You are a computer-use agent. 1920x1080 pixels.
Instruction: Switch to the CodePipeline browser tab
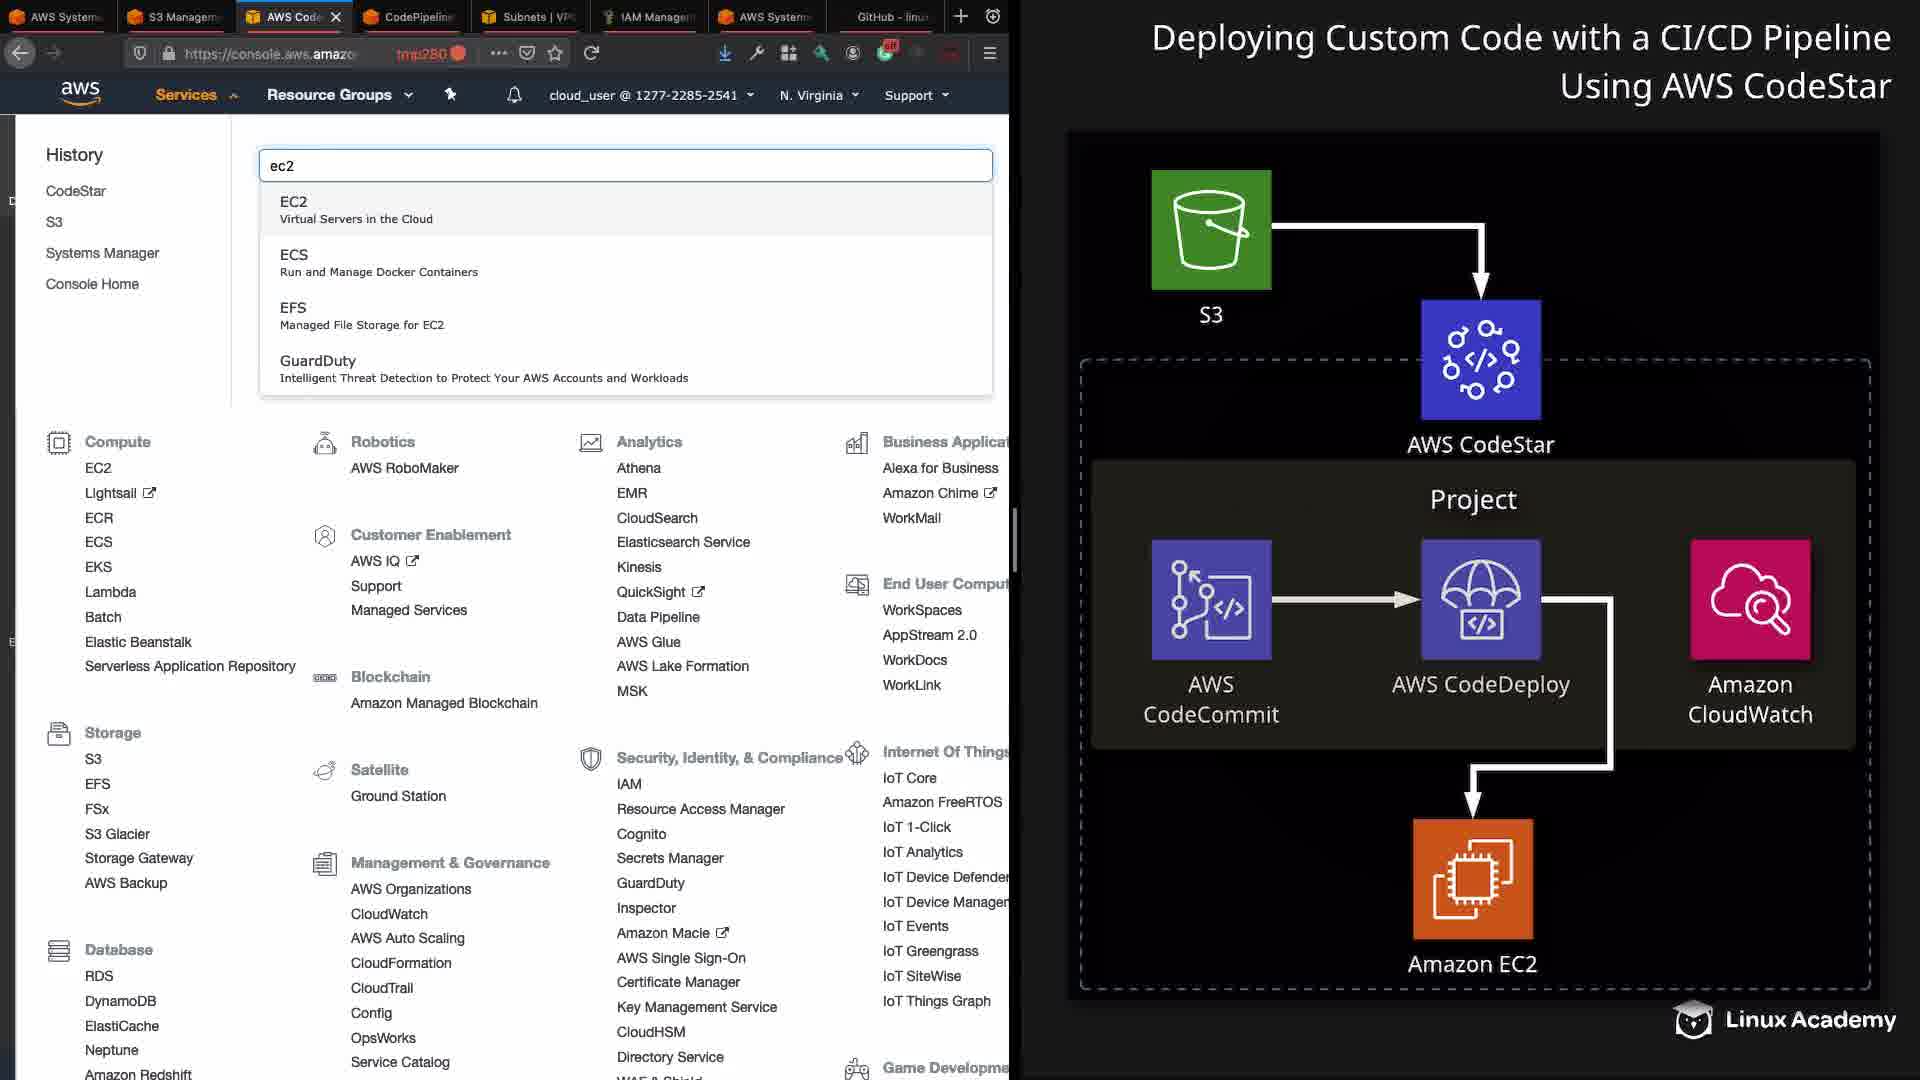pyautogui.click(x=408, y=16)
